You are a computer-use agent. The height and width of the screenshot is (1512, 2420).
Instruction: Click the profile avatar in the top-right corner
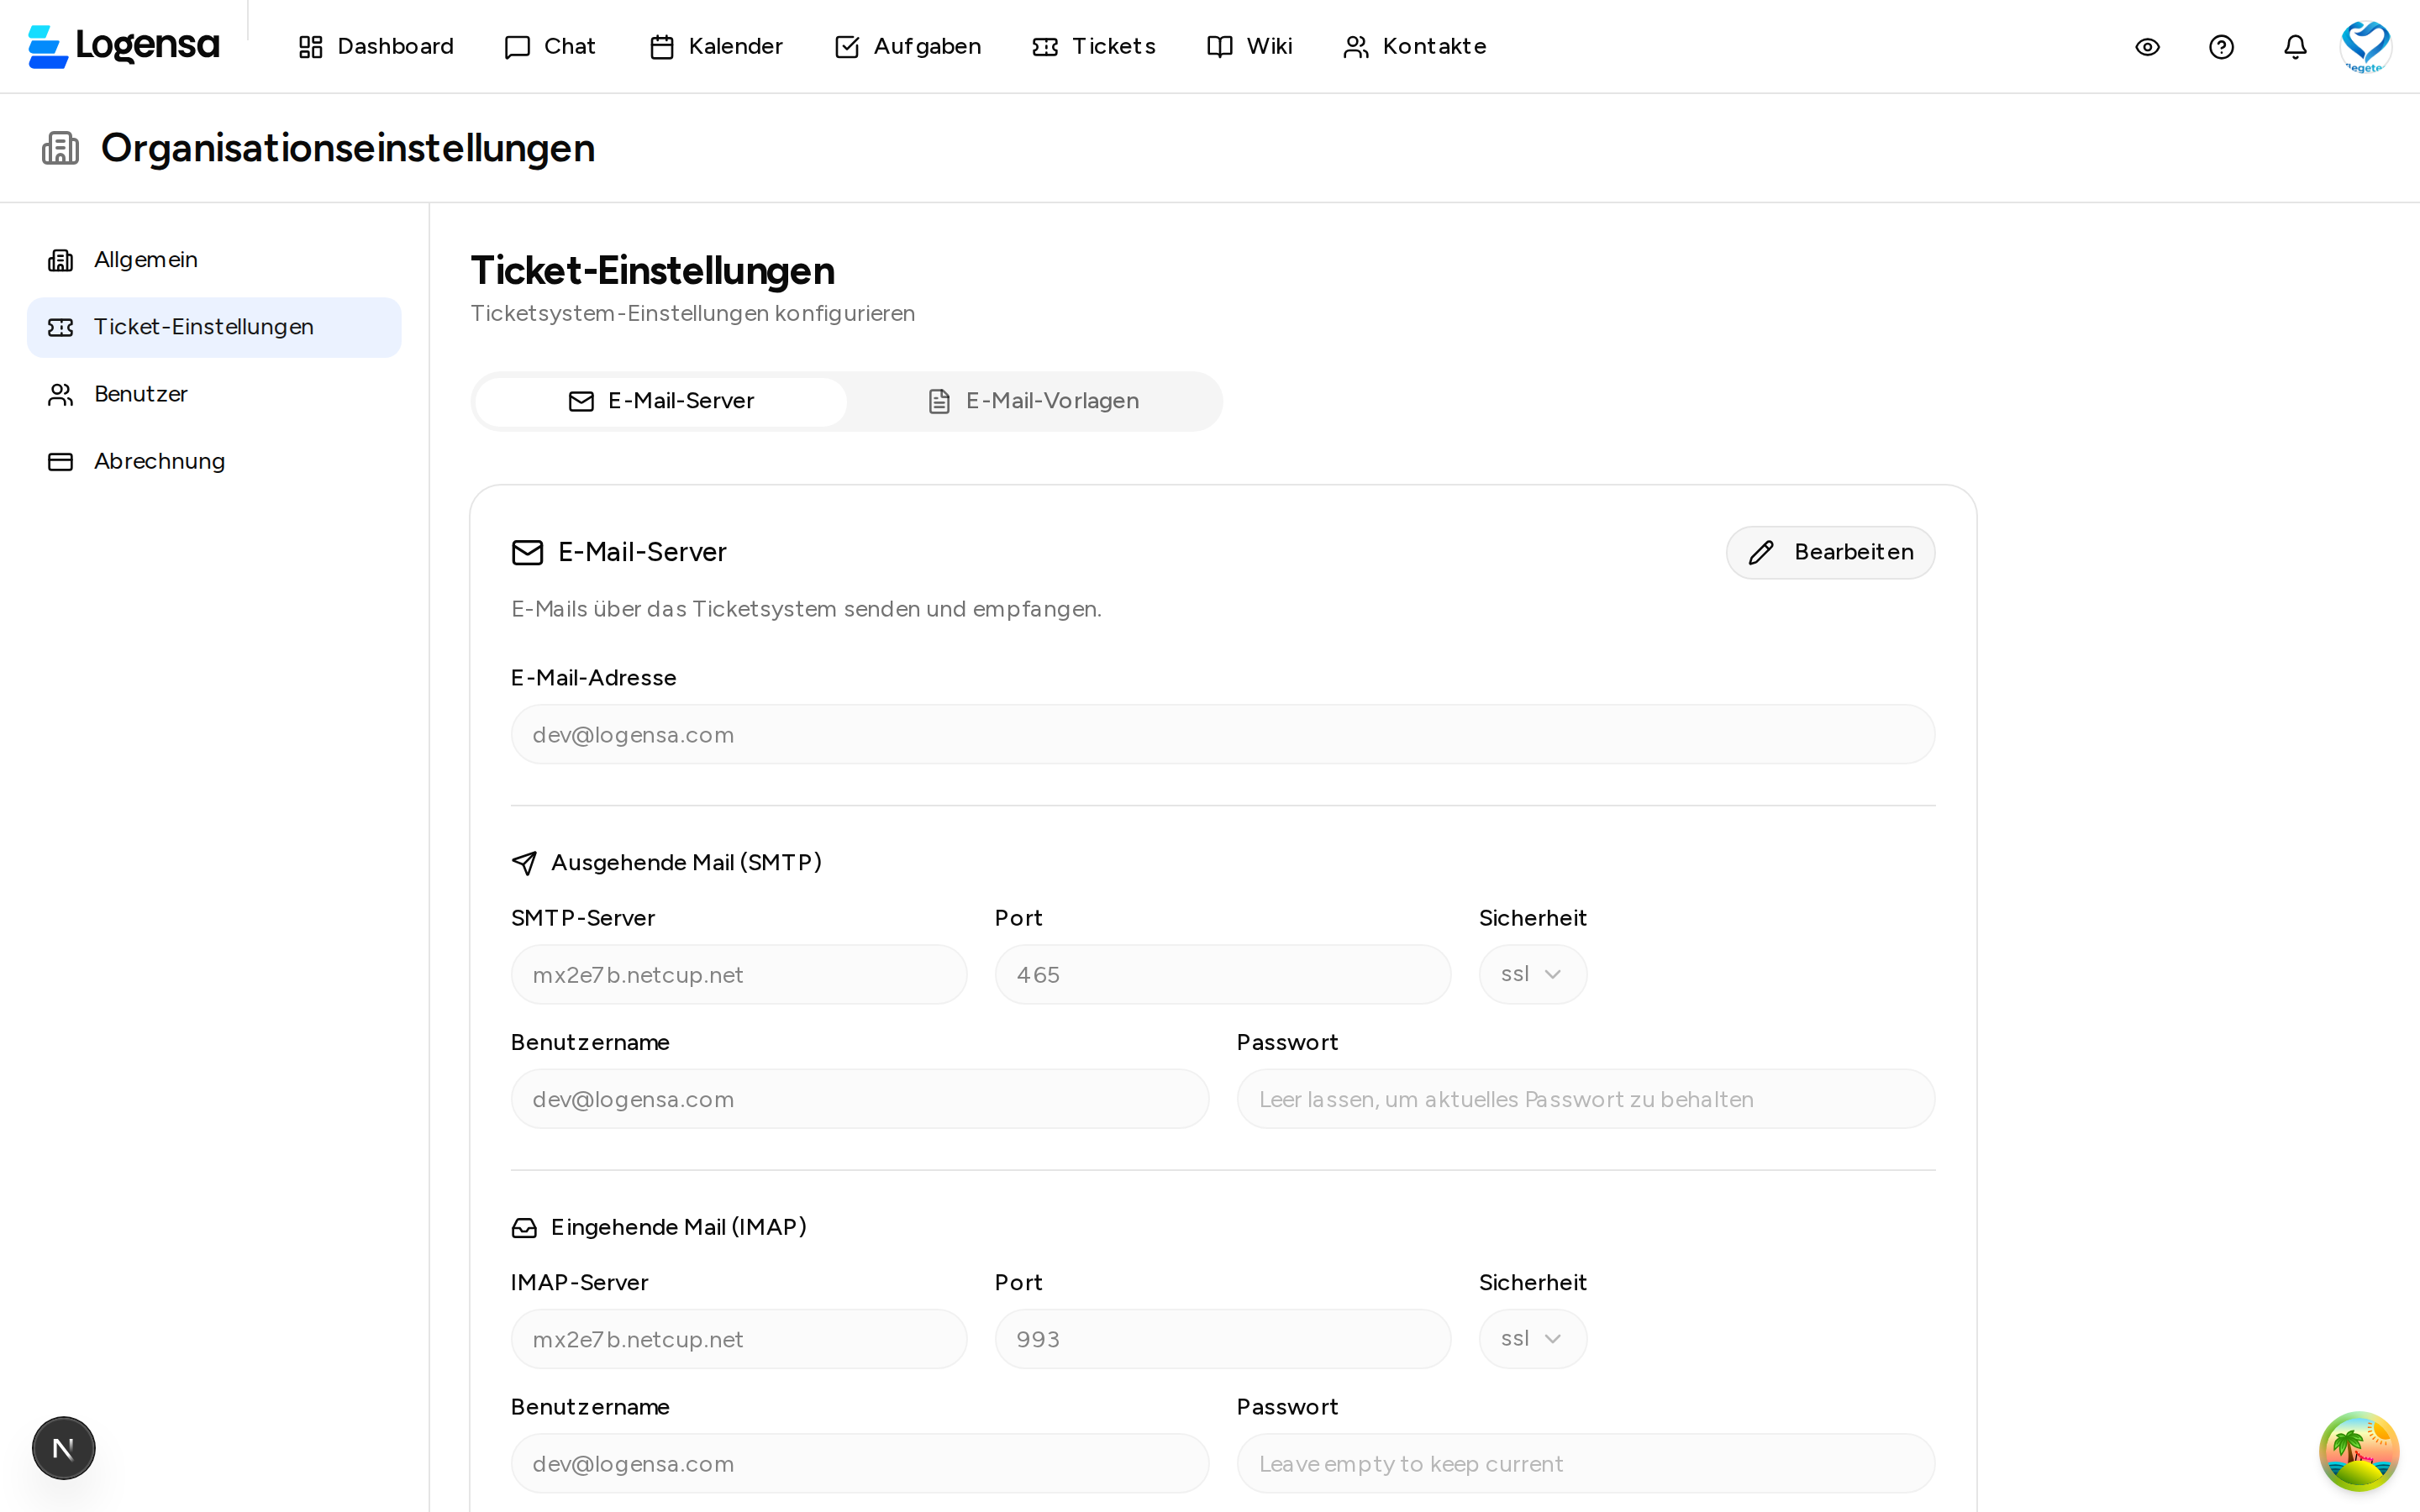tap(2365, 46)
